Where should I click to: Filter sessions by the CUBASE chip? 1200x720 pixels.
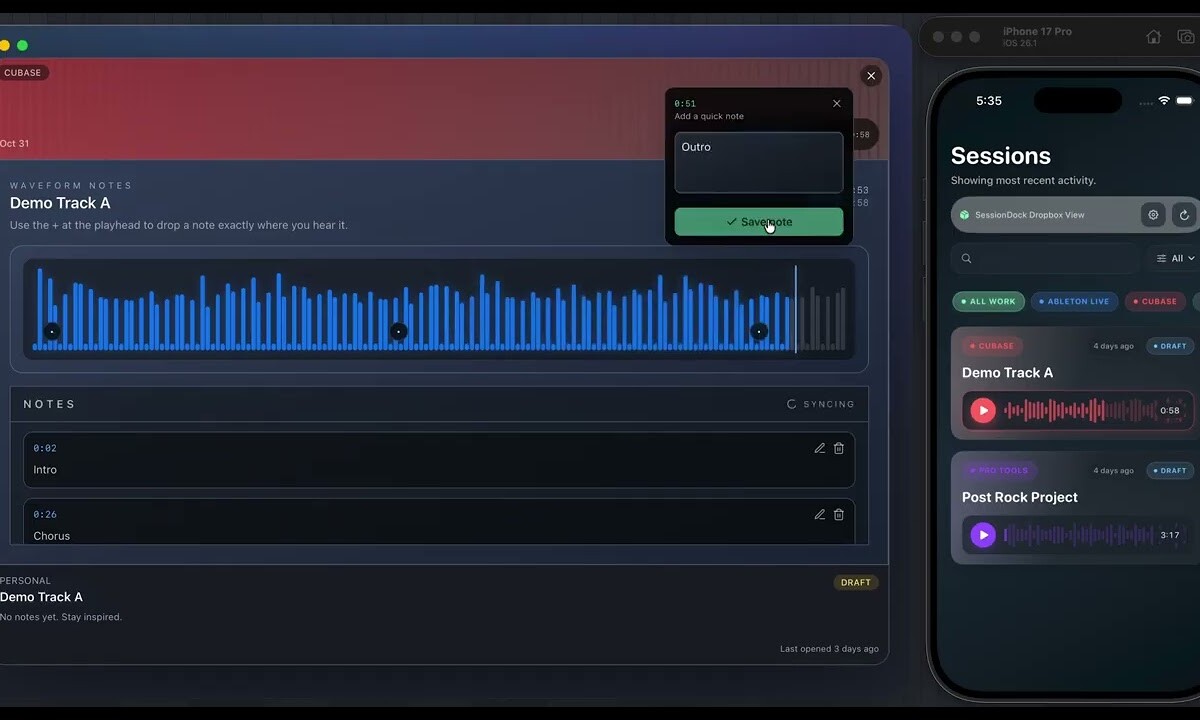1155,301
